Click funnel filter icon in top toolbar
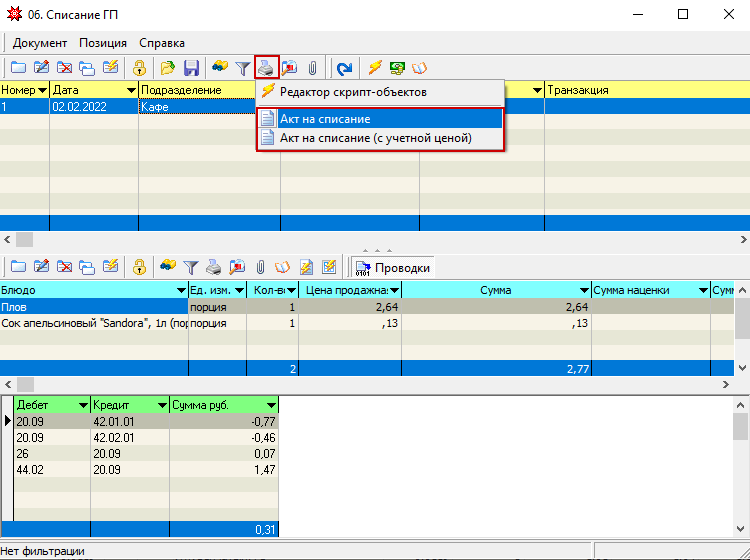Viewport: 750px width, 560px height. tap(243, 68)
